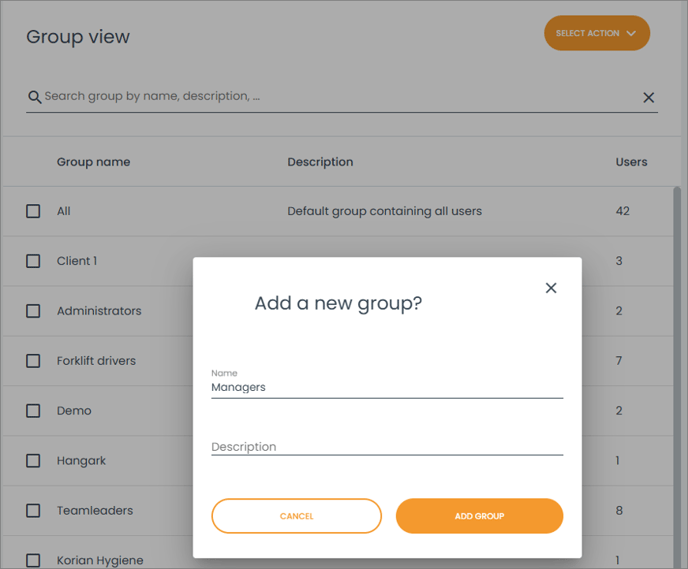Click the Group name column header
688x569 pixels.
pos(93,162)
